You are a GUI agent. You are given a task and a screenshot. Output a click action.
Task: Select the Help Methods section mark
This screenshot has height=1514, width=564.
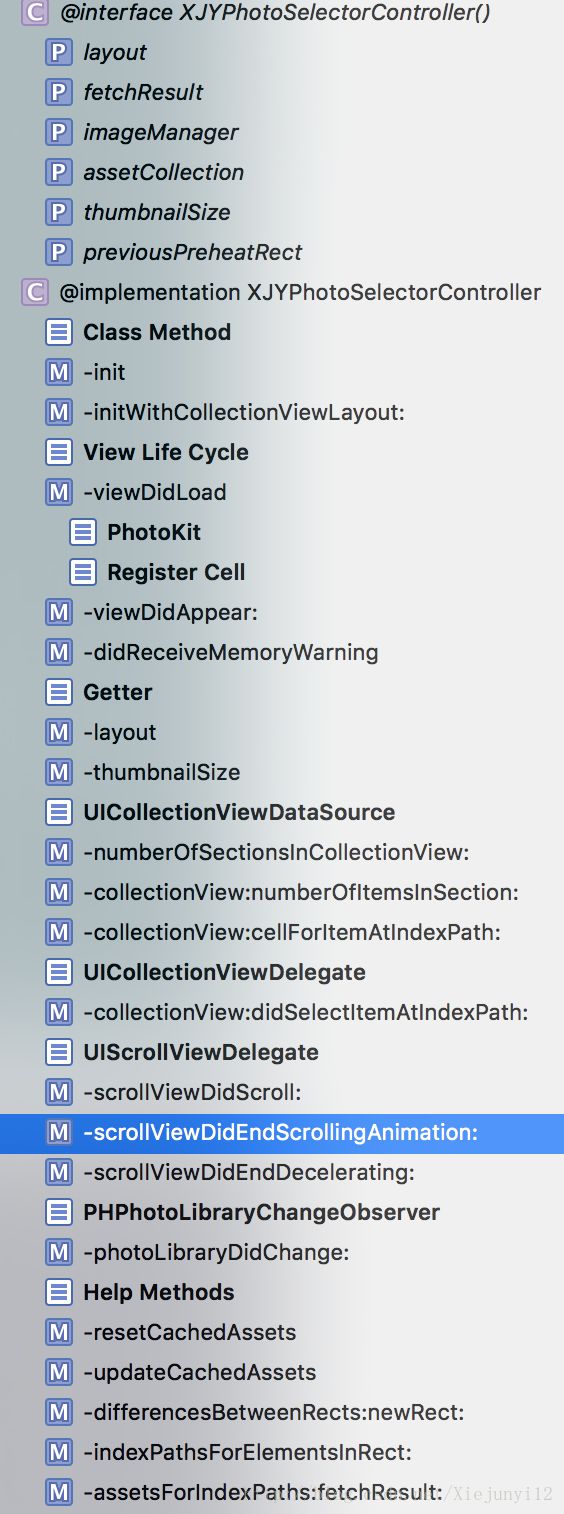pos(159,1292)
